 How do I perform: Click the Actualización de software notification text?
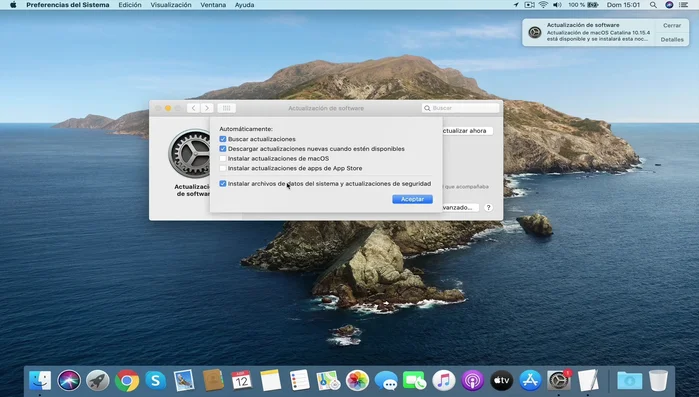pos(583,25)
